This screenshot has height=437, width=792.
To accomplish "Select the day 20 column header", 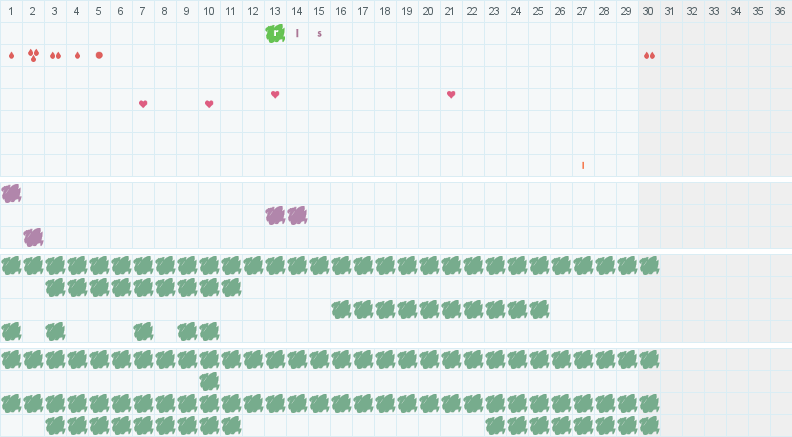I will [429, 11].
